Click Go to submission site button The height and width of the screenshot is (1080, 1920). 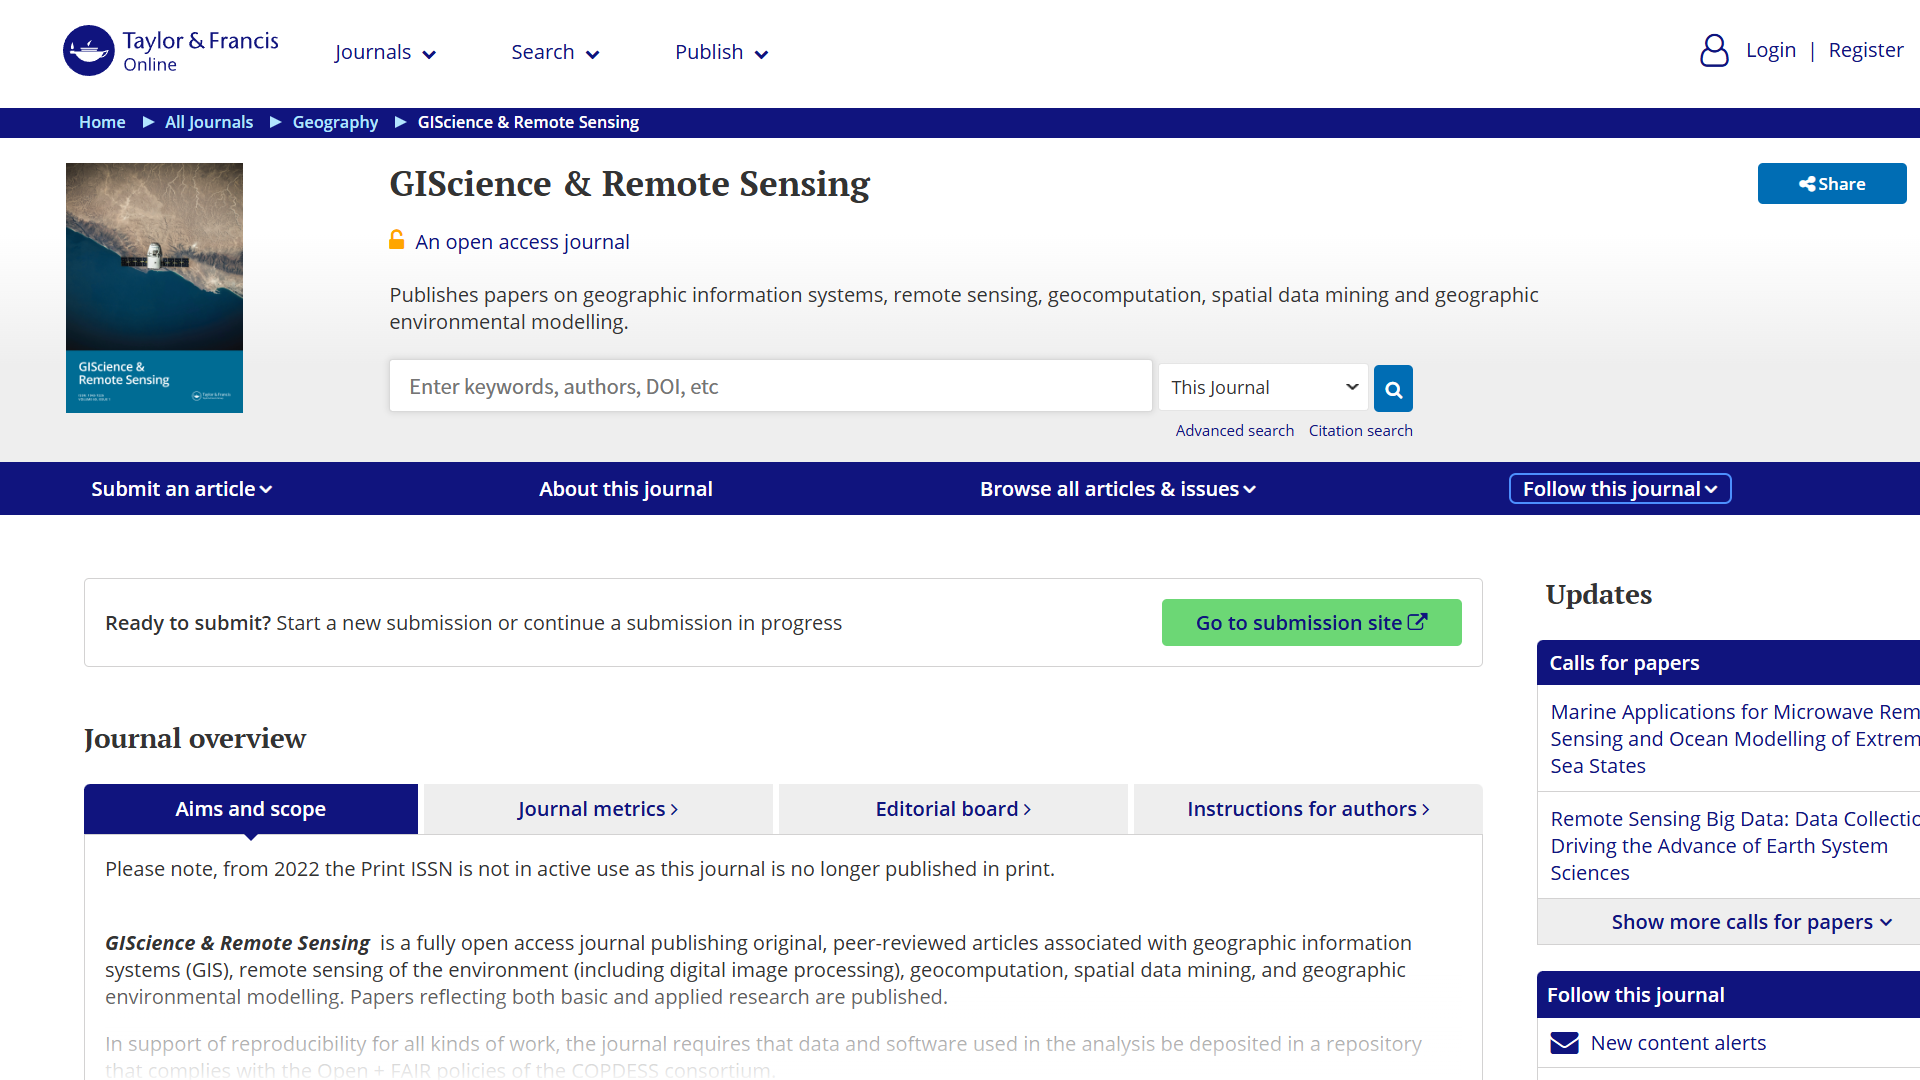click(x=1311, y=623)
